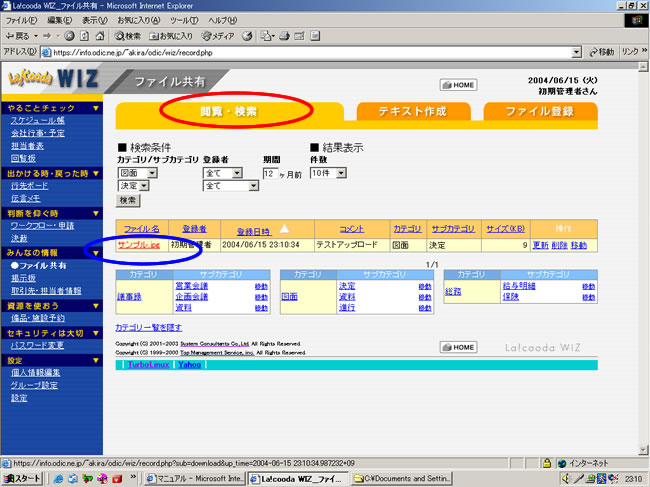Click the browser Search (検索) toolbar icon
Image resolution: width=650 pixels, height=487 pixels.
coord(134,35)
